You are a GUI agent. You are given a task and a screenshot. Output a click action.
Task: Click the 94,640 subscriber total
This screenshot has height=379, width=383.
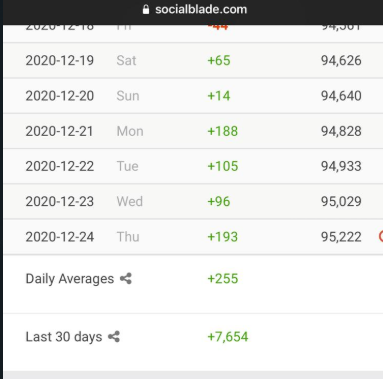tap(341, 96)
